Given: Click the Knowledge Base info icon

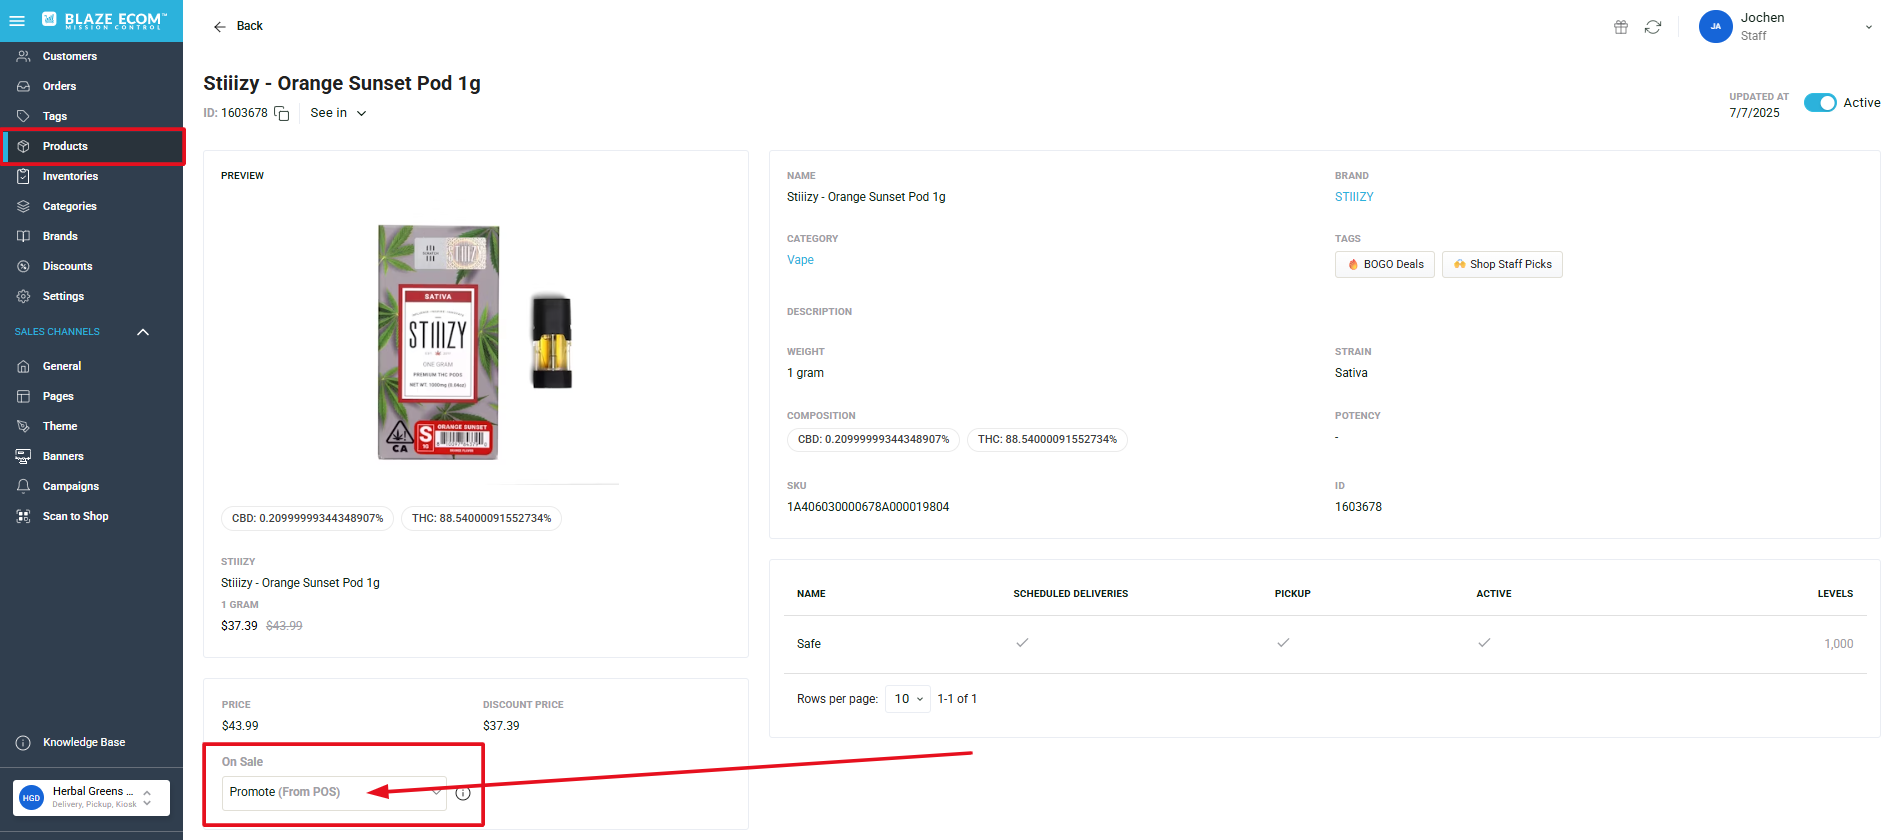Looking at the screenshot, I should click(x=23, y=743).
